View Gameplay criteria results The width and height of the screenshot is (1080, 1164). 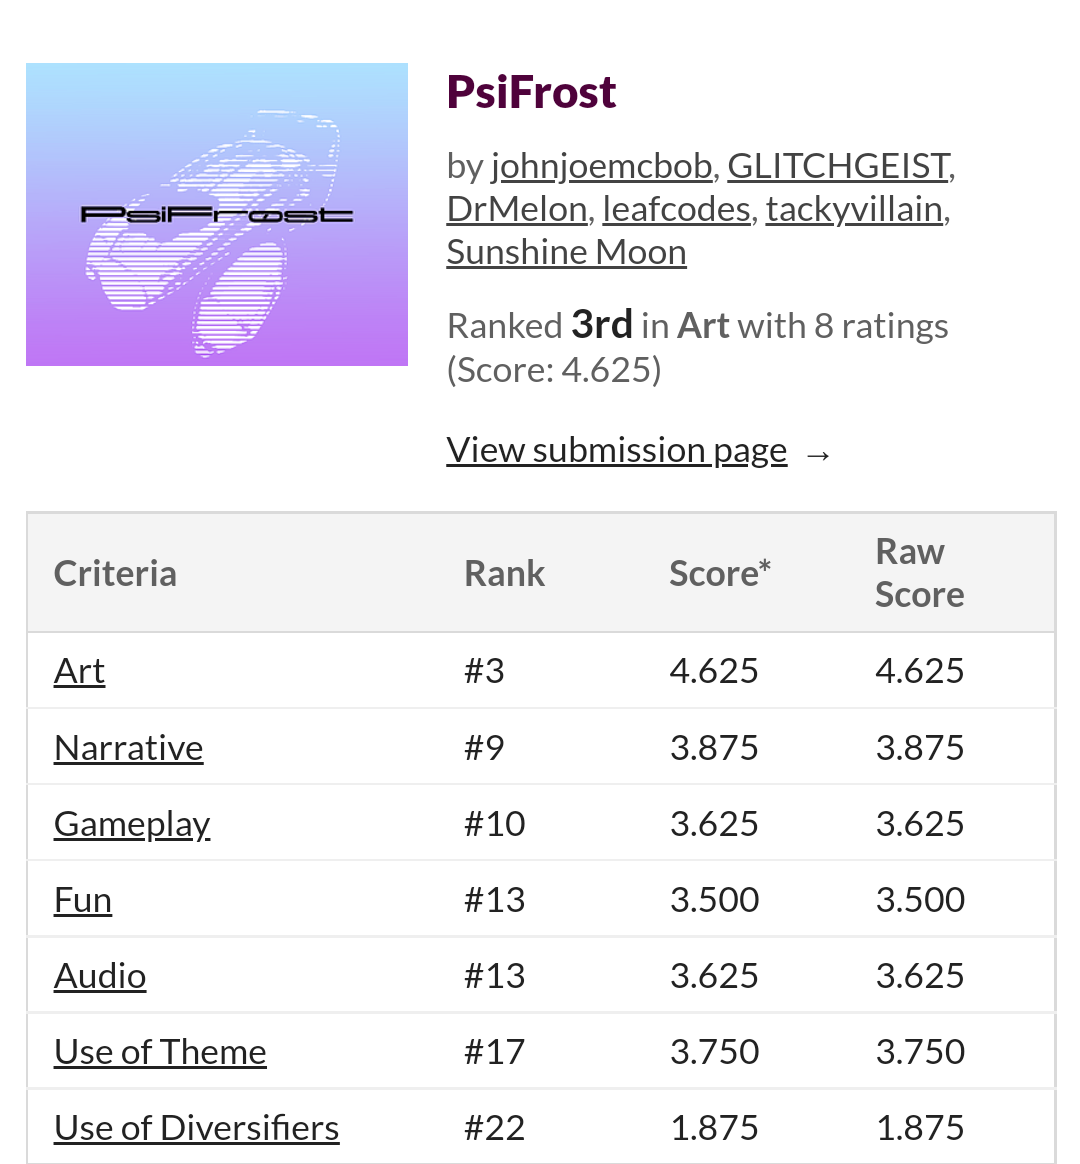tap(132, 824)
